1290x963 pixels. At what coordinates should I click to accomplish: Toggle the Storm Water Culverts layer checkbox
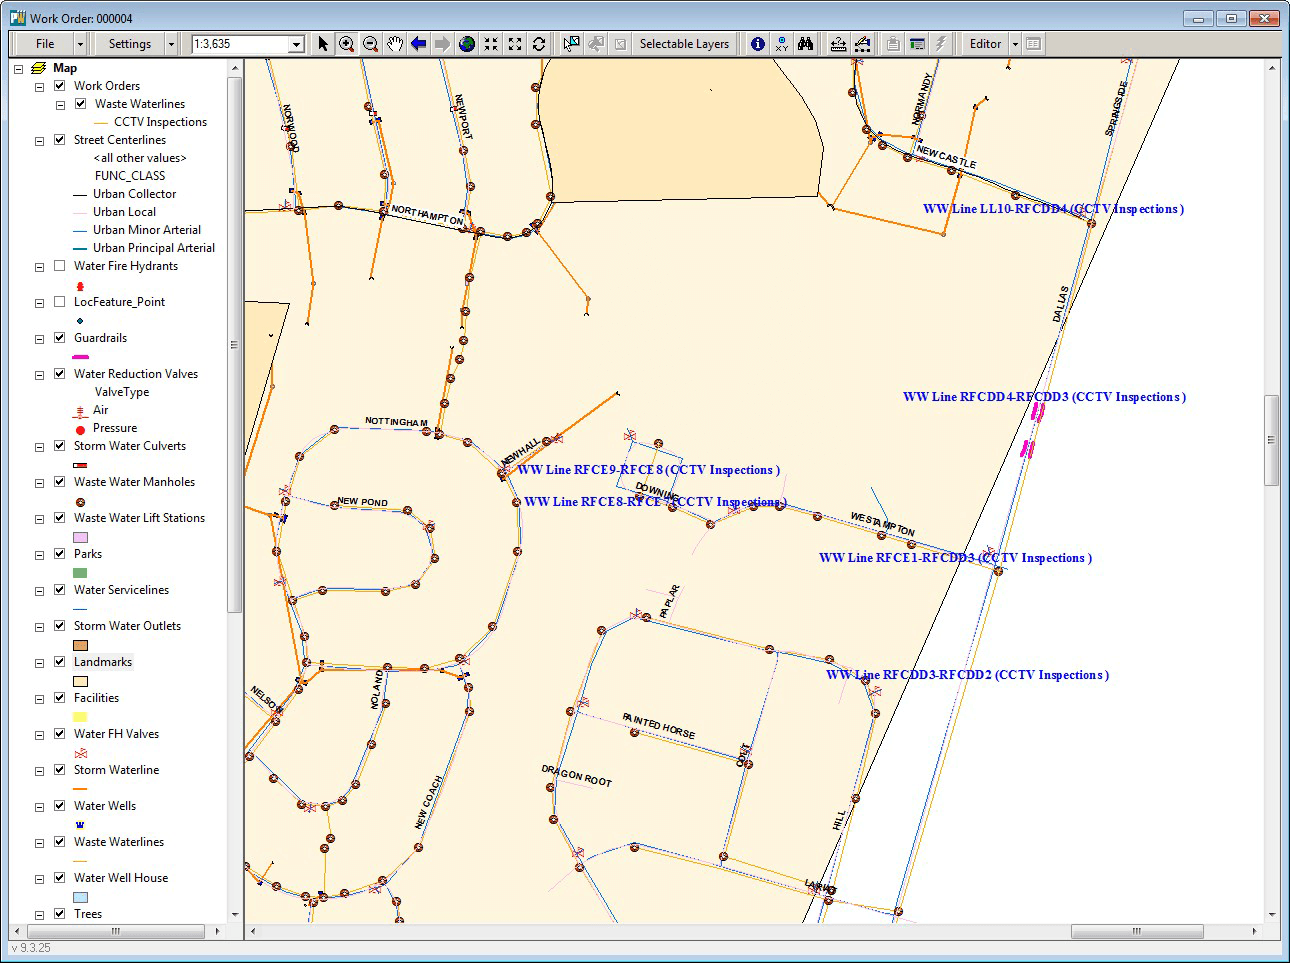(59, 446)
